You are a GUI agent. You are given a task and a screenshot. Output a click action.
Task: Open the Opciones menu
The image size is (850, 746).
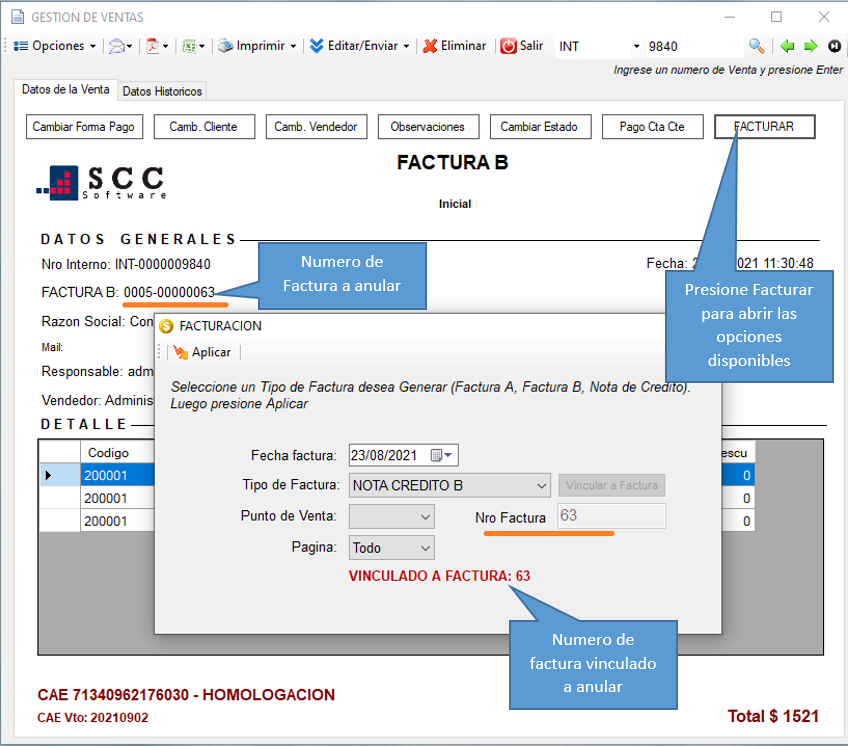click(55, 46)
